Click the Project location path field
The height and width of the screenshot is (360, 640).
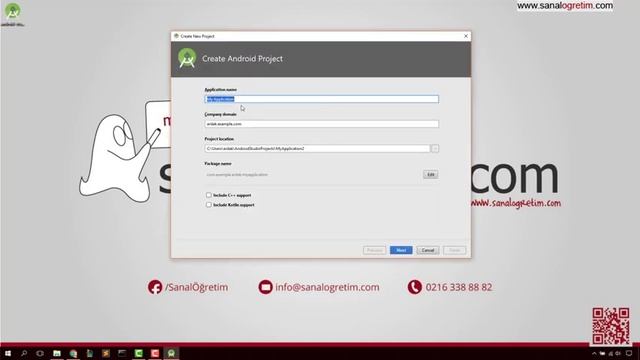coord(317,149)
